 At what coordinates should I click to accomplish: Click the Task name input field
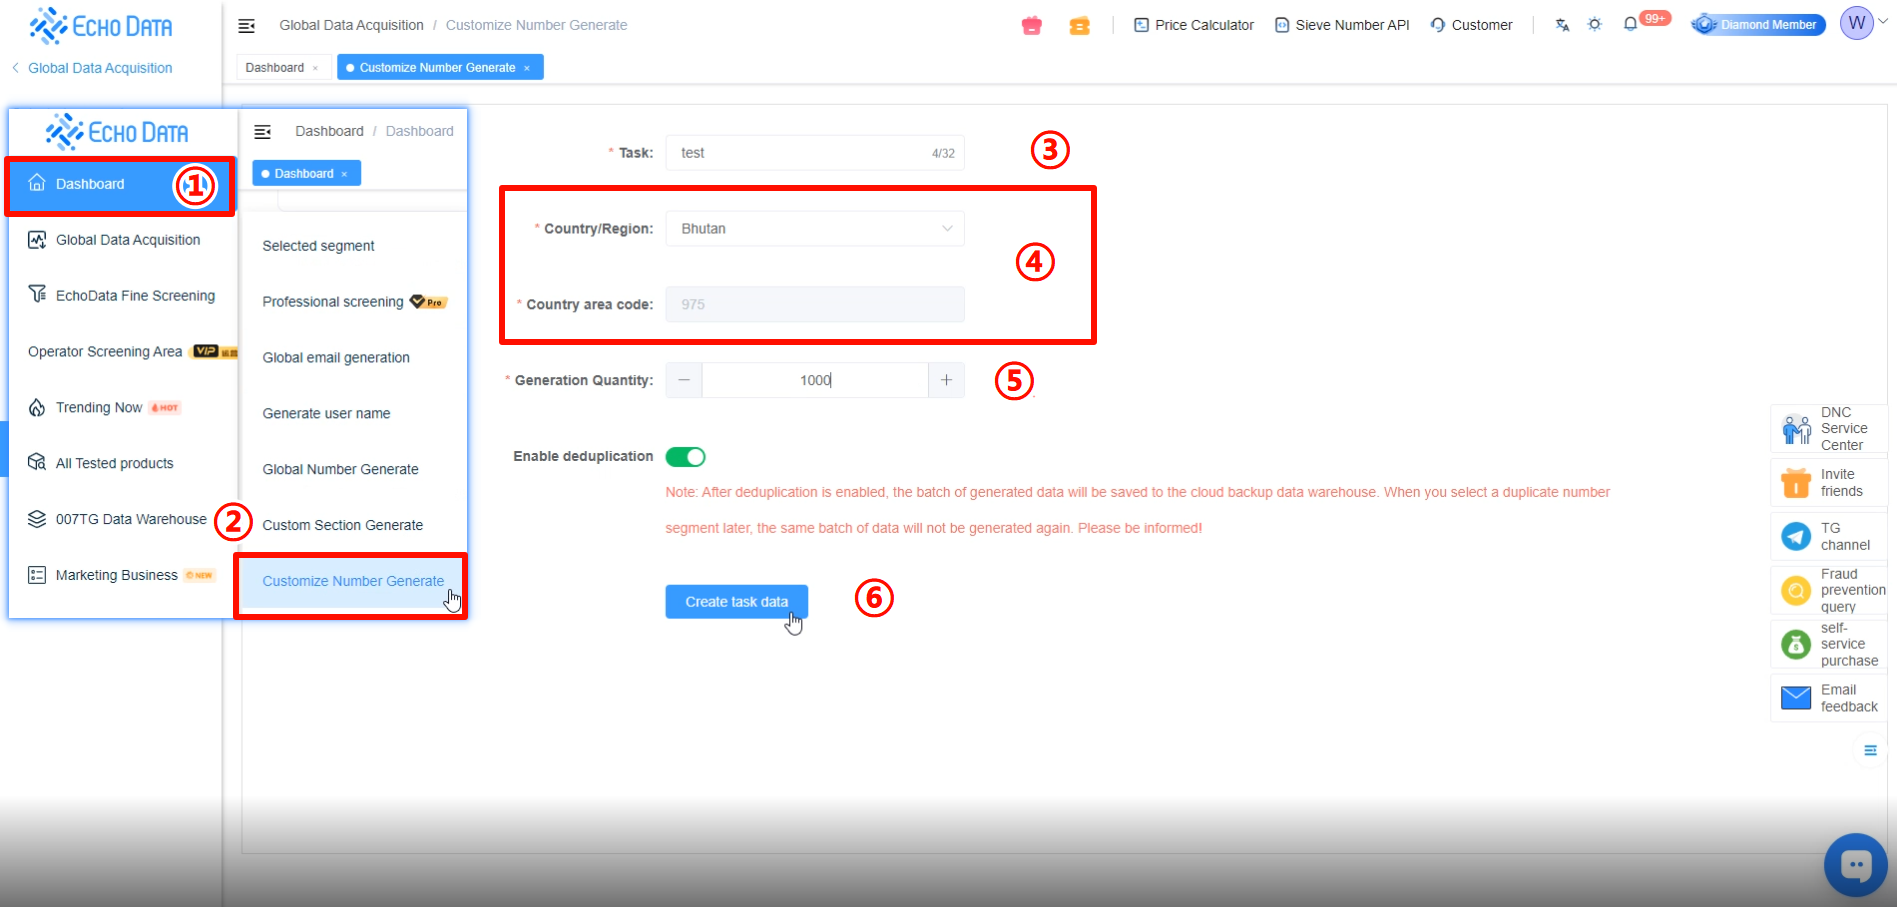coord(800,153)
